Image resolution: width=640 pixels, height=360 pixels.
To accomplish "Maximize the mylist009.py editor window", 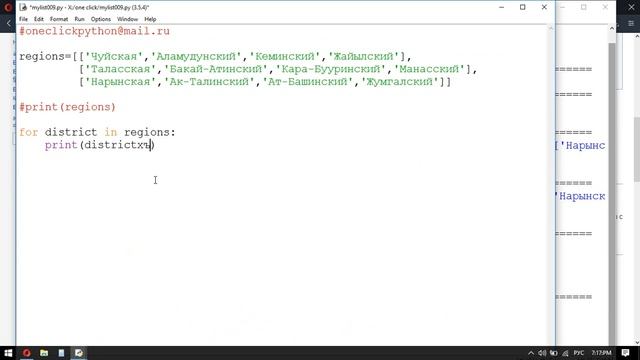I will click(x=522, y=7).
